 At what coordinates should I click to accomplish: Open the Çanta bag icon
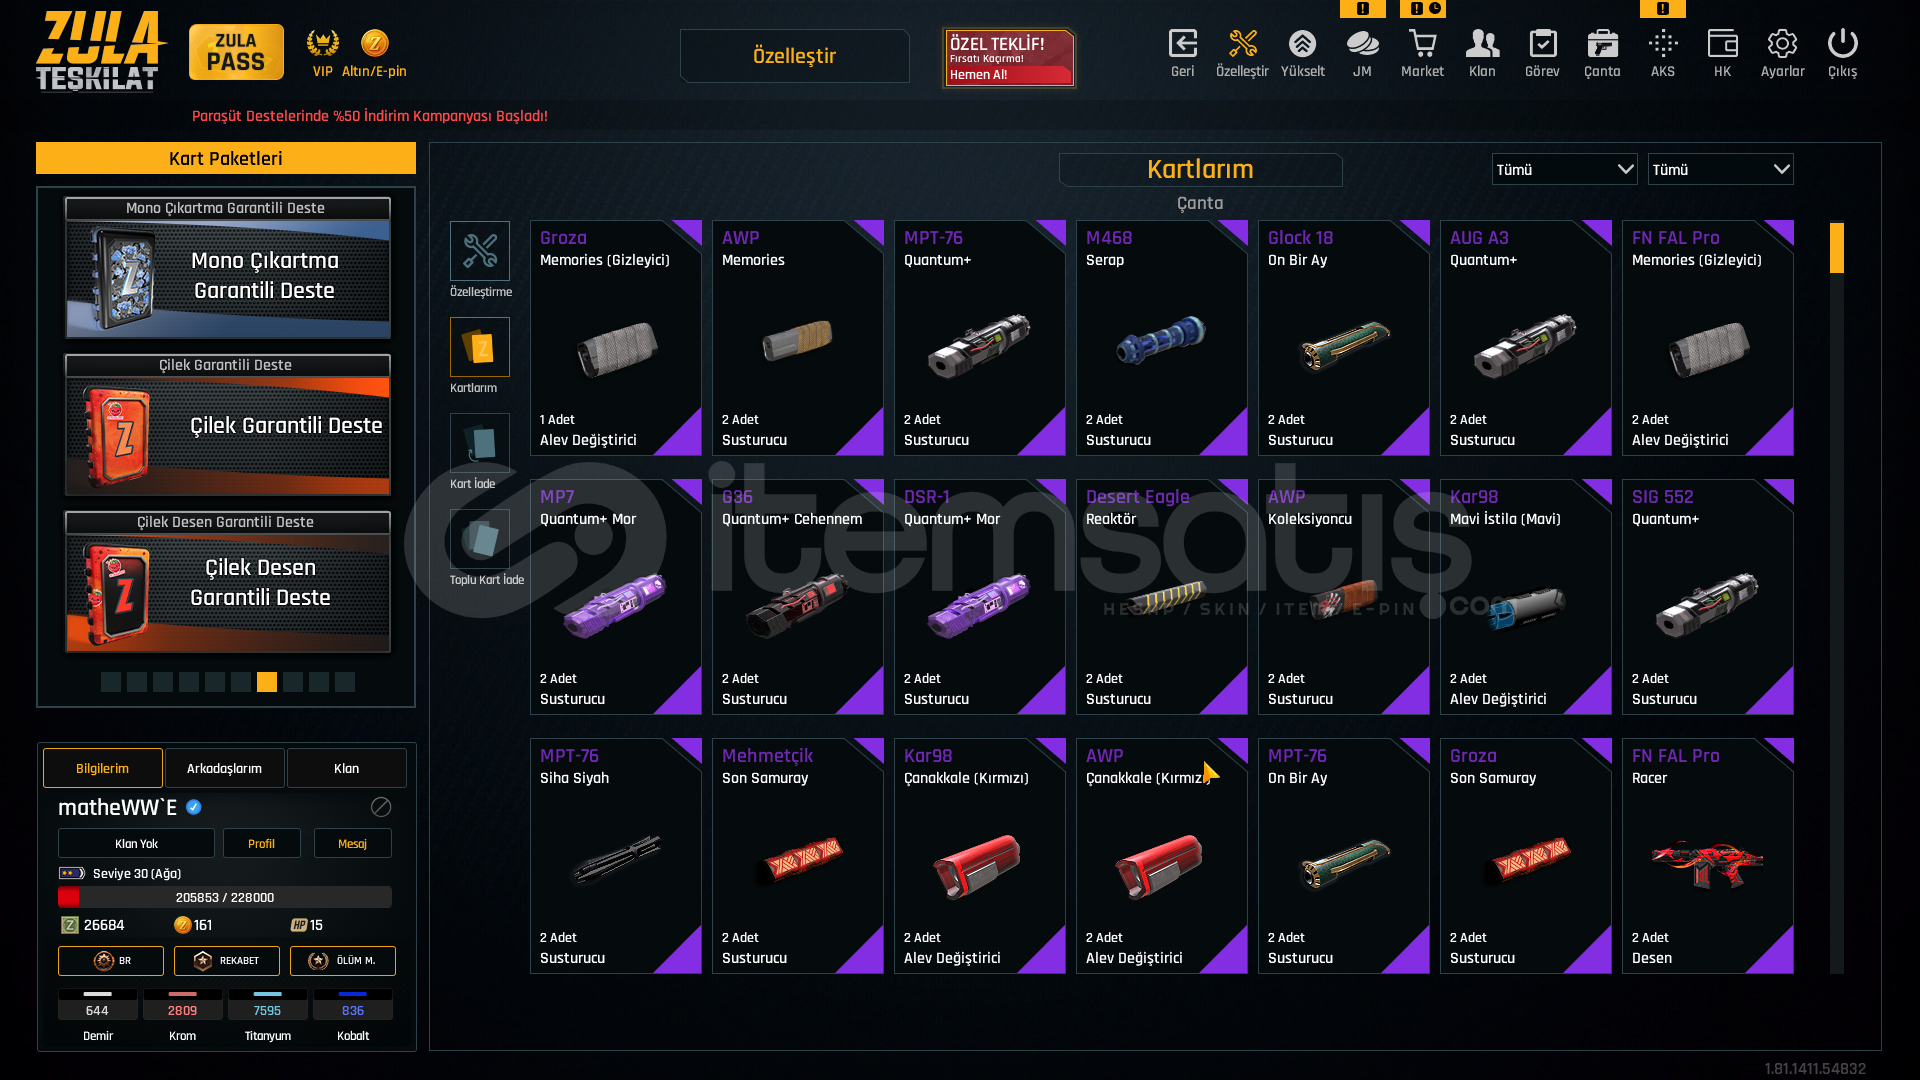coord(1602,44)
